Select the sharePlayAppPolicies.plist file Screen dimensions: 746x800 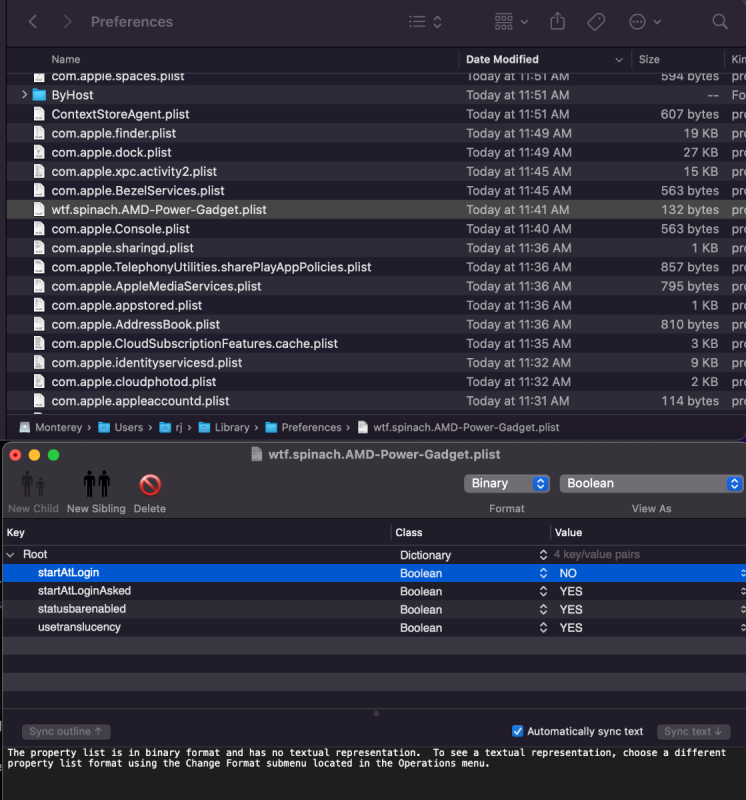(211, 267)
